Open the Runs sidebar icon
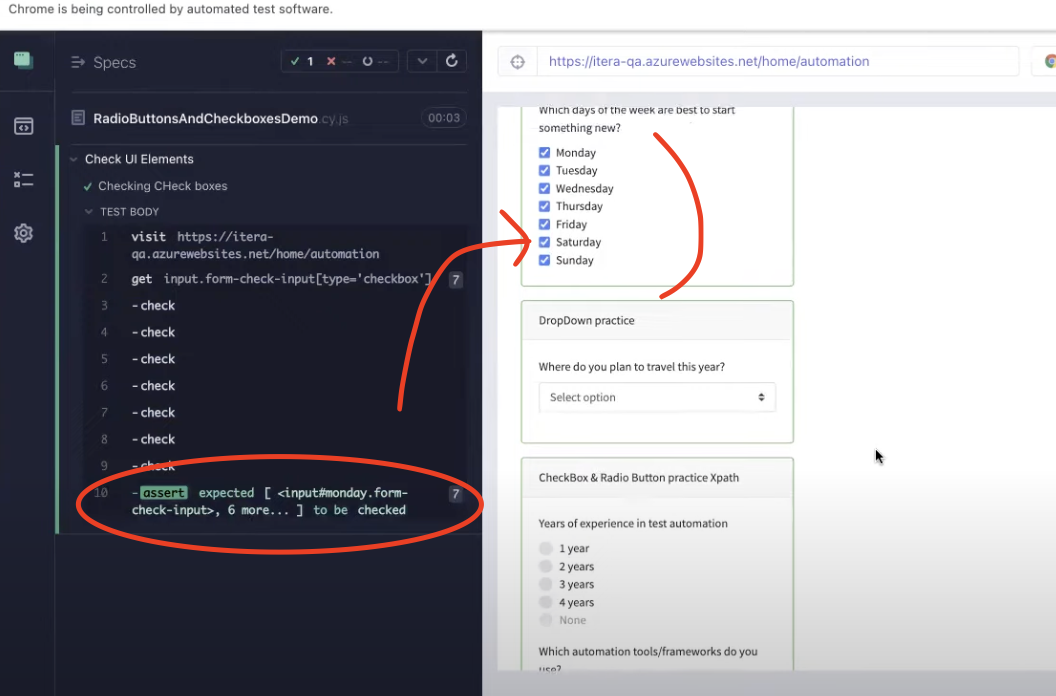This screenshot has height=696, width=1056. point(24,179)
